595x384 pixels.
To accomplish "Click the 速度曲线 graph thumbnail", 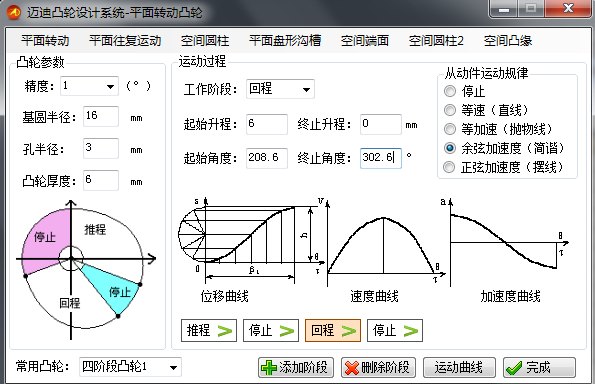I will [385, 243].
